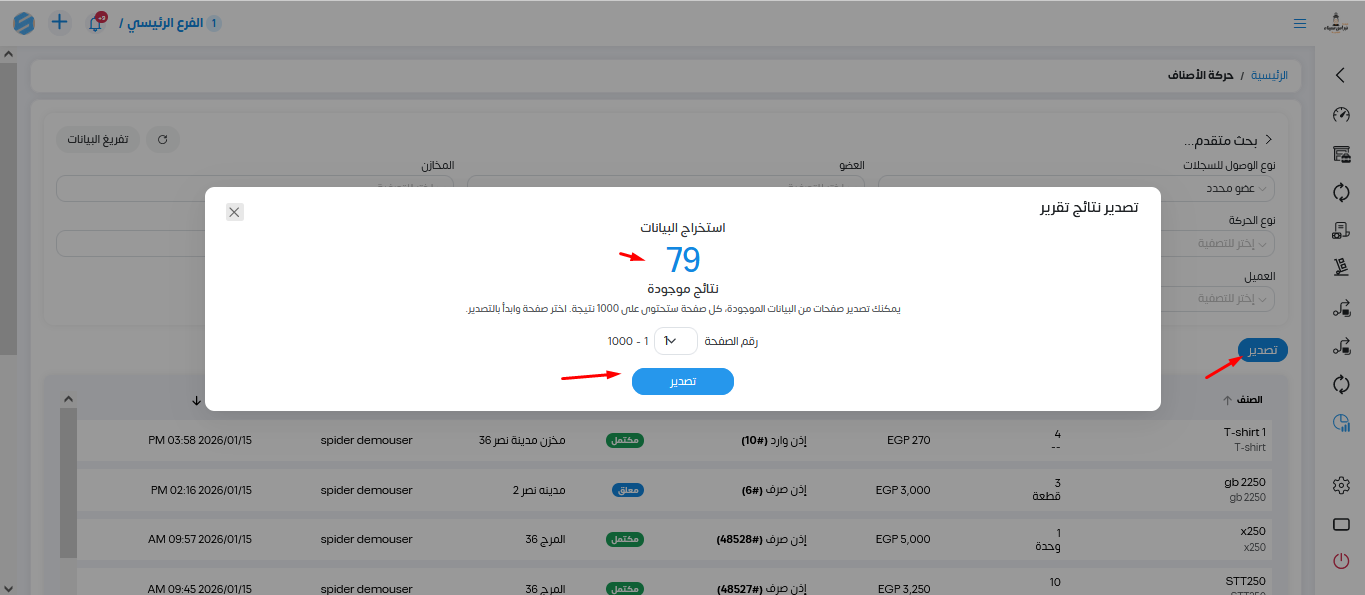
Task: Close the export report dialog
Action: [234, 212]
